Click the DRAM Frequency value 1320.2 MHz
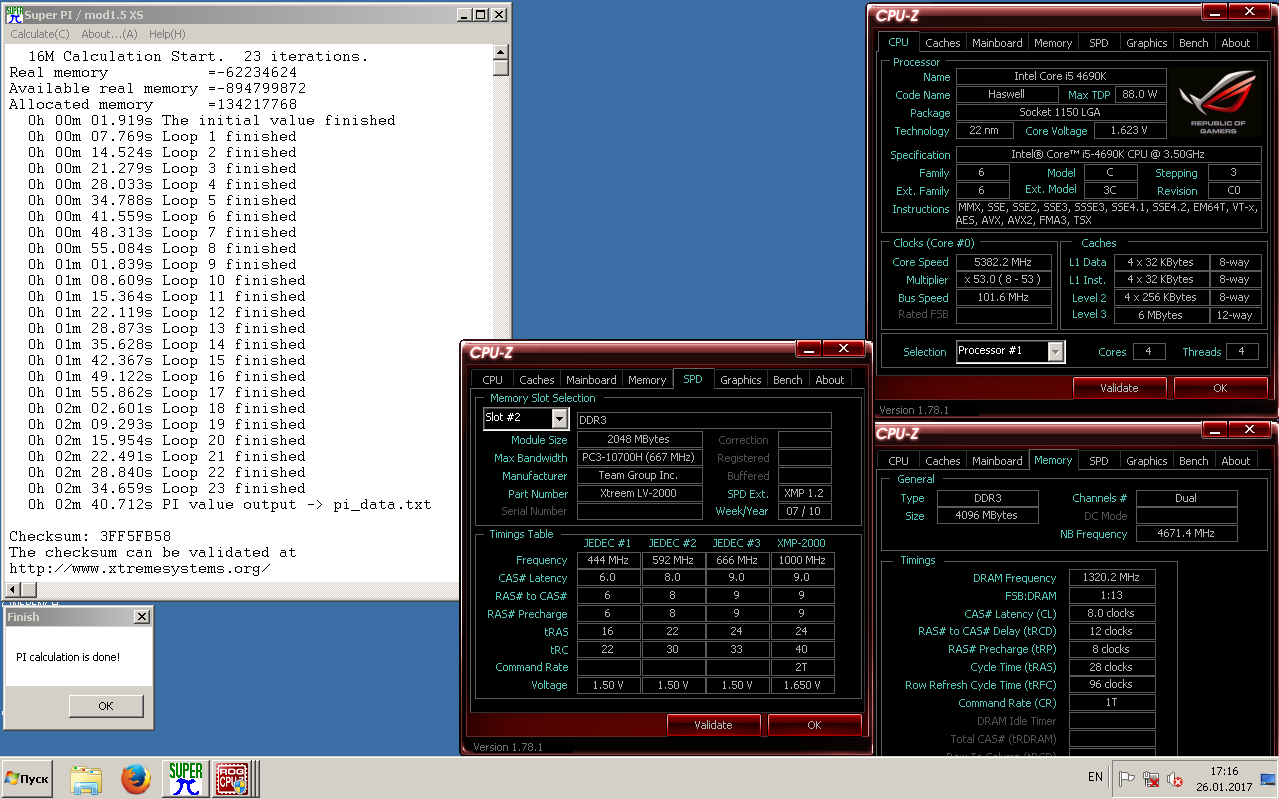The width and height of the screenshot is (1279, 799). [1112, 578]
